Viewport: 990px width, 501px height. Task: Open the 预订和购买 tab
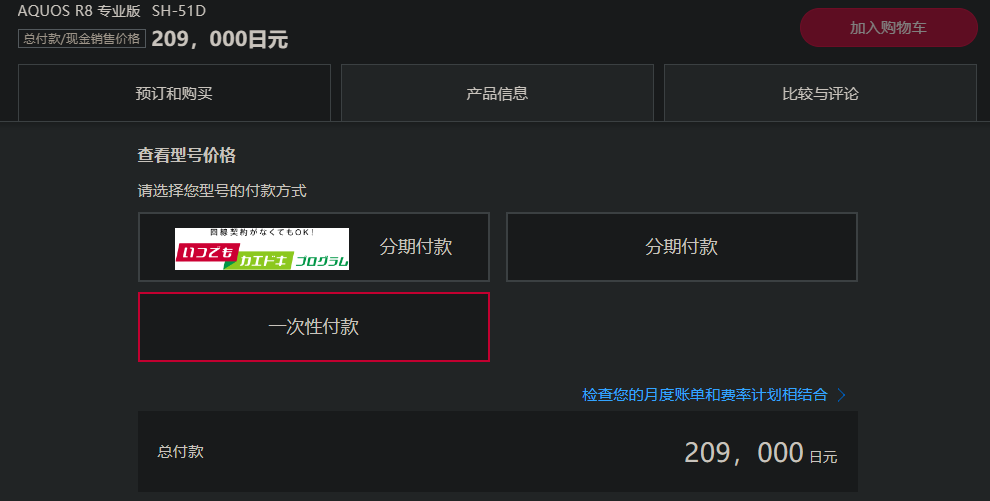point(174,93)
